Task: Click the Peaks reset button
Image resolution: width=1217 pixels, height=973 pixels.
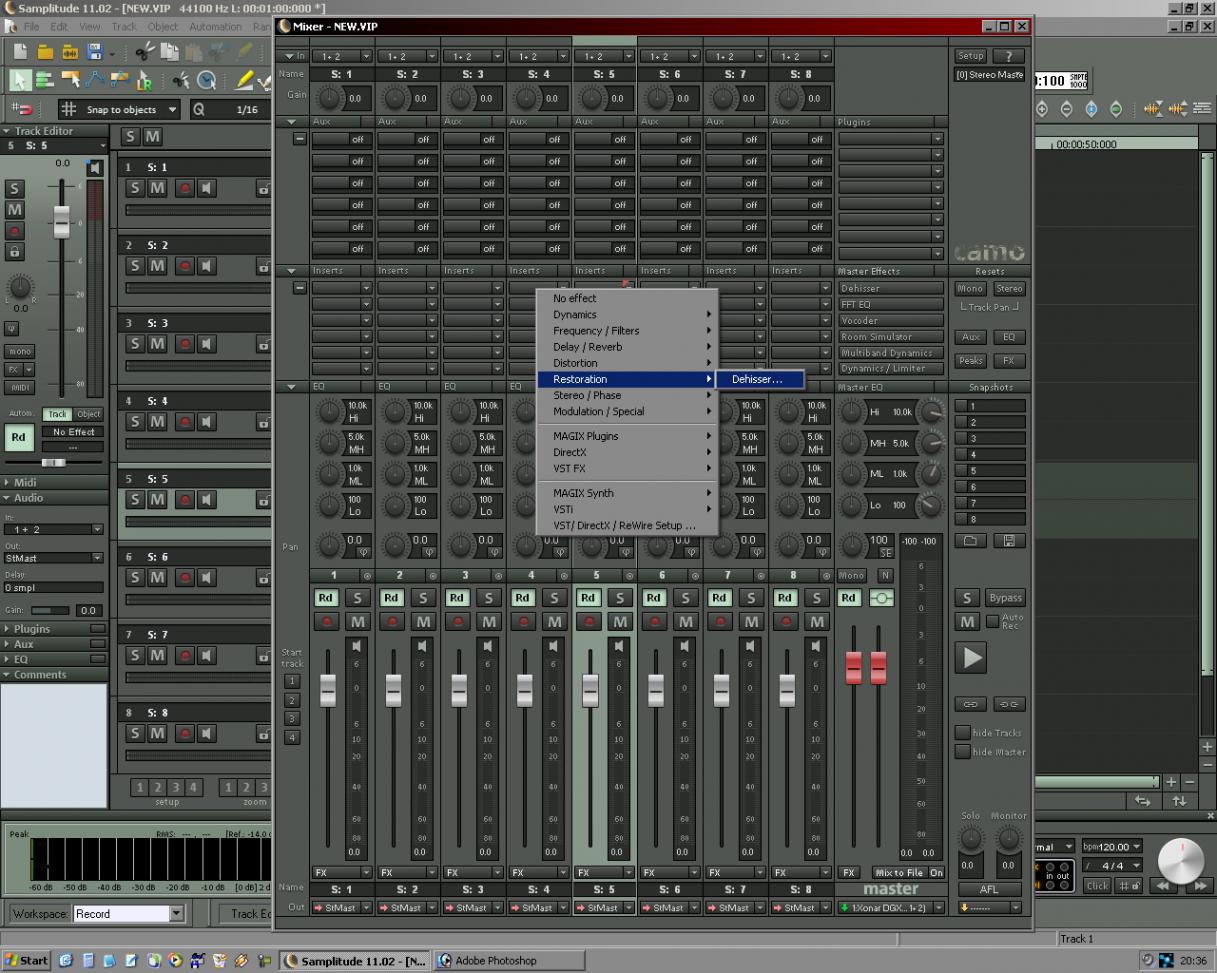Action: pos(971,360)
